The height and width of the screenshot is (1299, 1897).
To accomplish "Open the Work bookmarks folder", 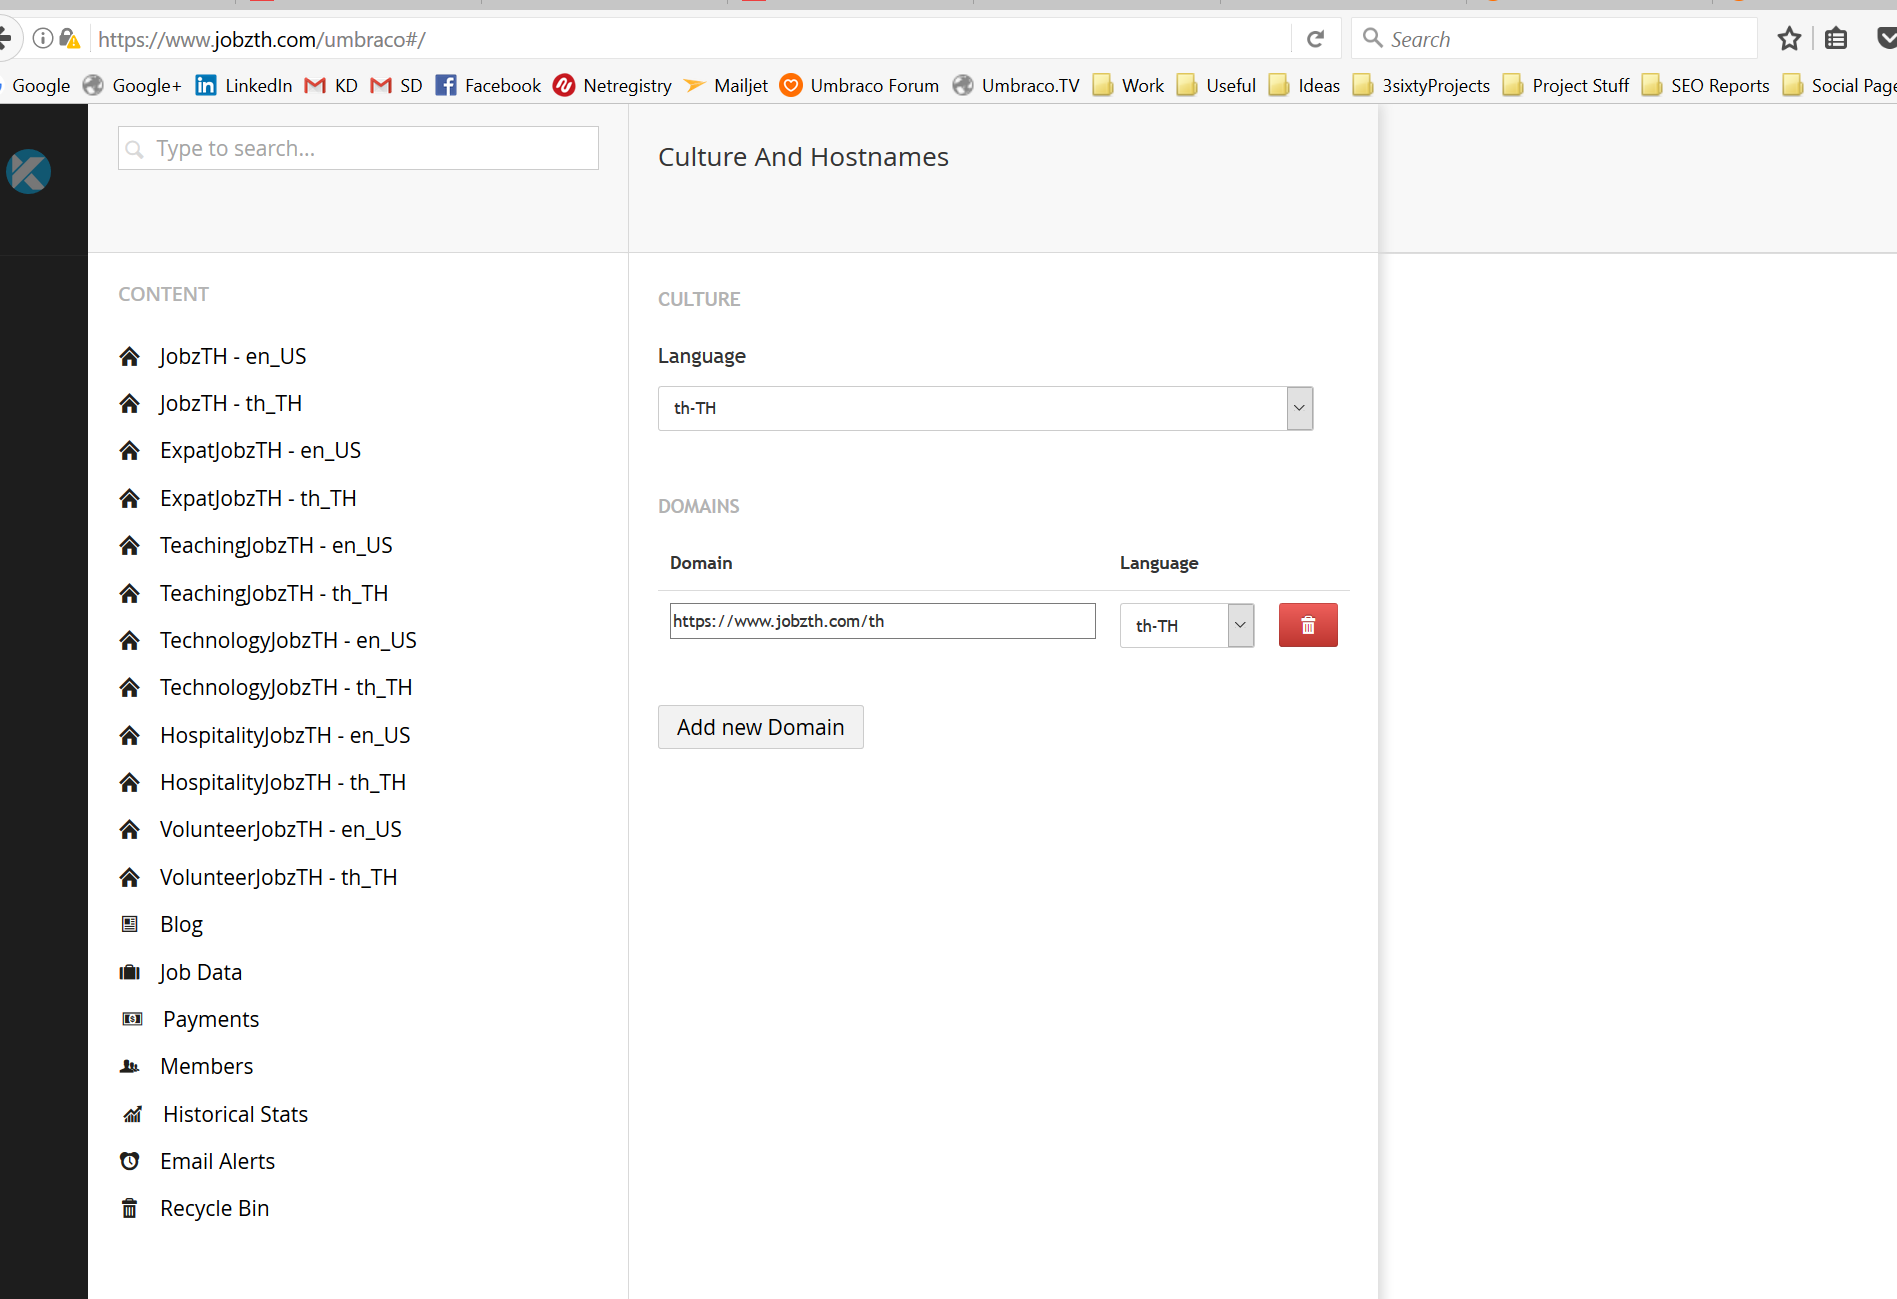I will click(1128, 86).
